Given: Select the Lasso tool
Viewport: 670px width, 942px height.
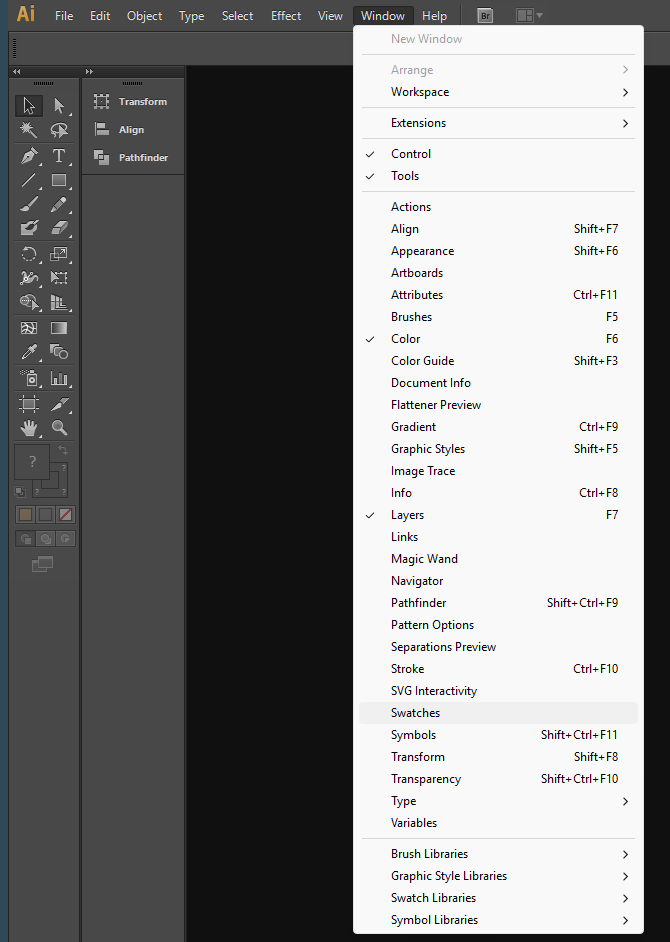Looking at the screenshot, I should [x=59, y=130].
